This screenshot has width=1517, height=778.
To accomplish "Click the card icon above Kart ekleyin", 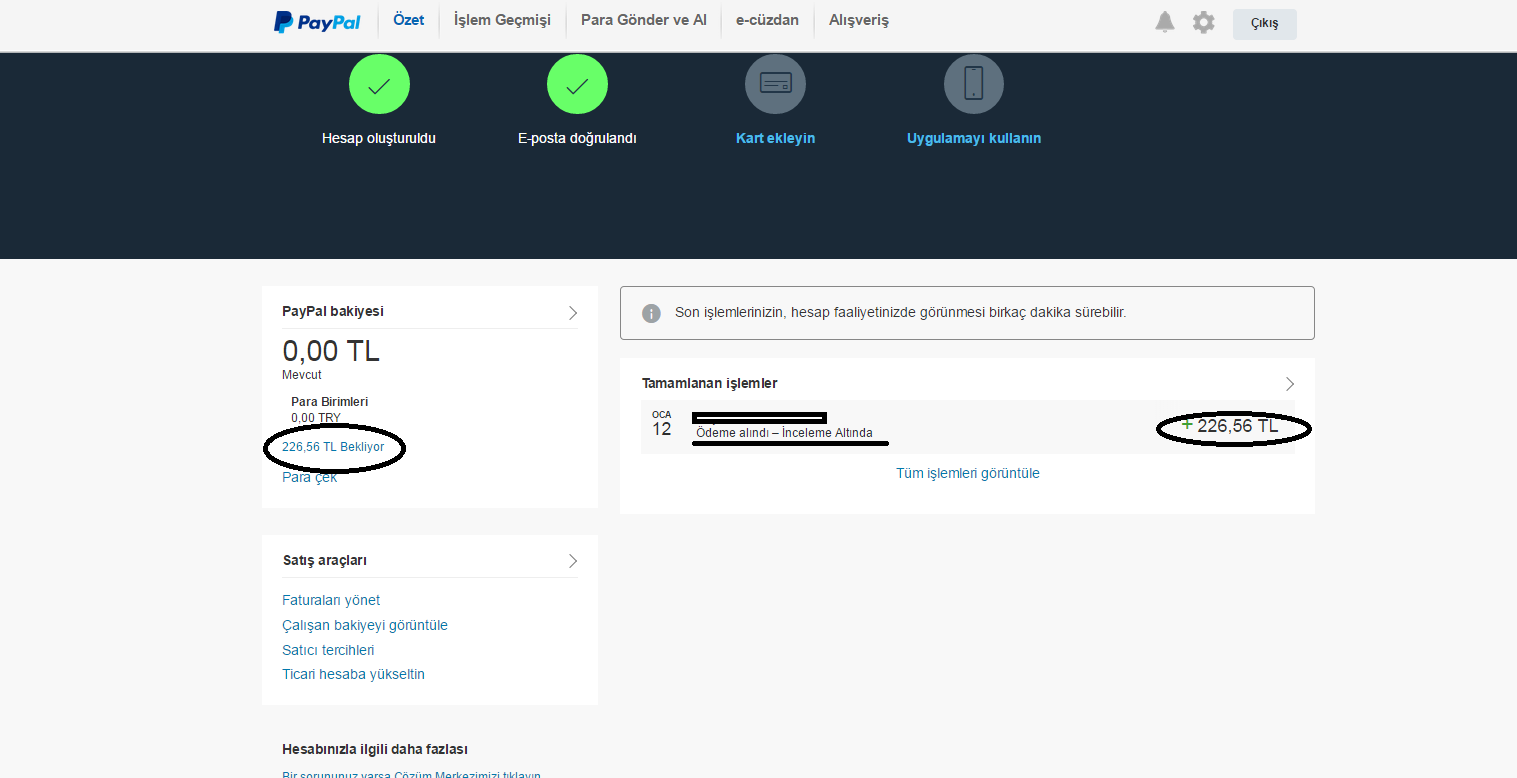I will coord(775,83).
